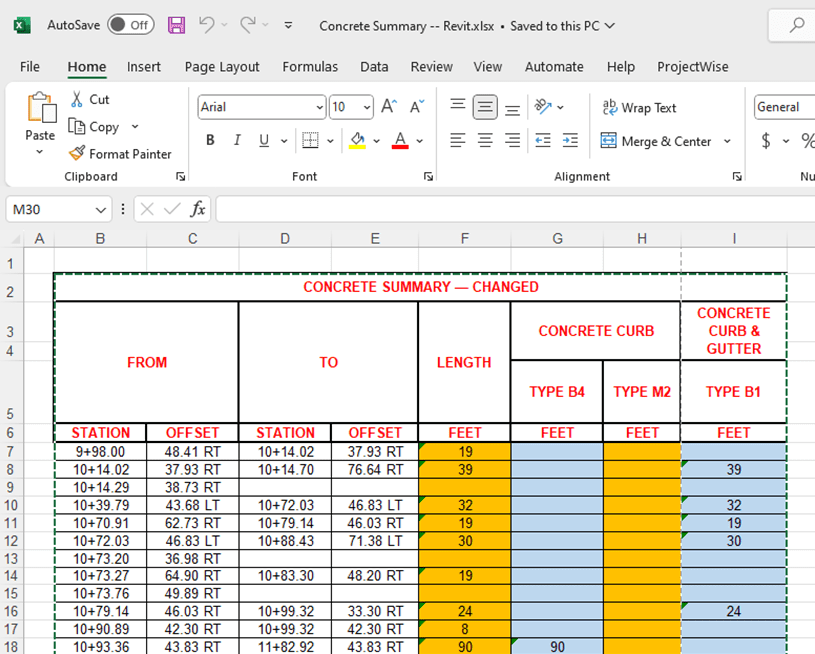This screenshot has width=815, height=654.
Task: Click Merge & Center button
Action: pos(655,141)
